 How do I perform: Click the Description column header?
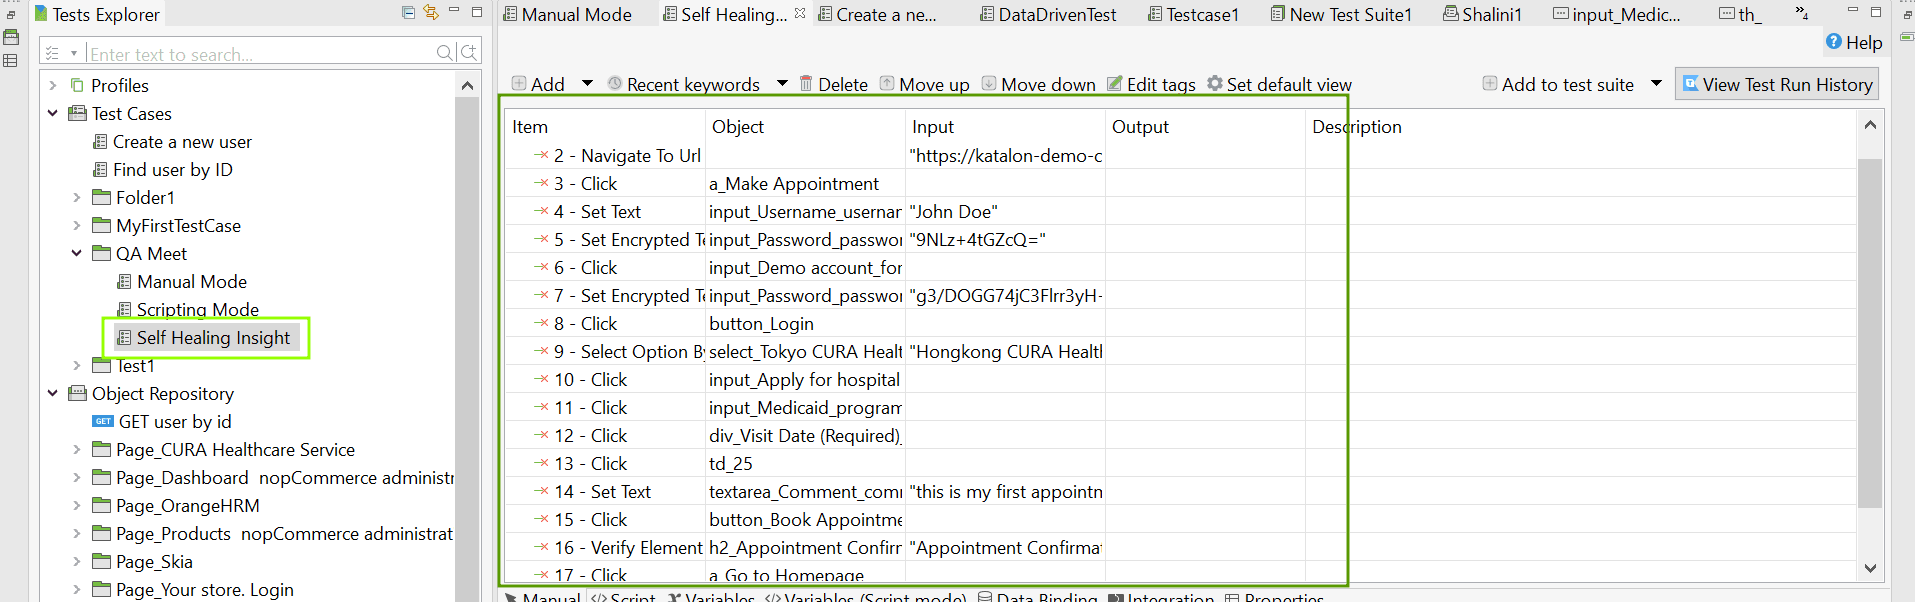1357,126
